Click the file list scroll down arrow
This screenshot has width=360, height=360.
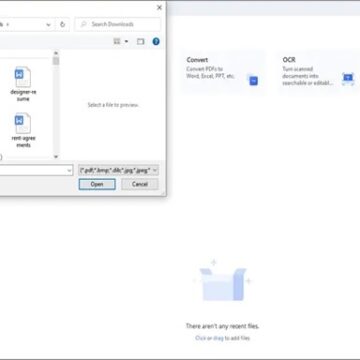pos(56,157)
